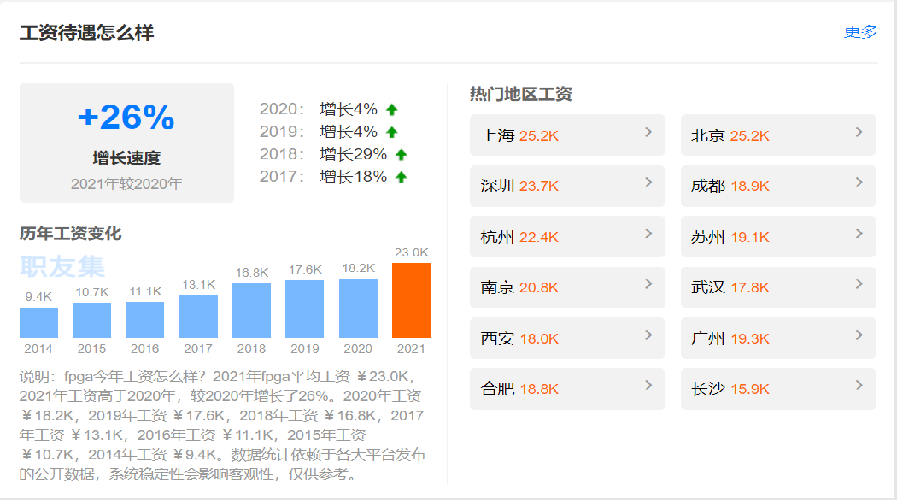Click the +26% growth figure
The width and height of the screenshot is (898, 501).
pos(126,117)
